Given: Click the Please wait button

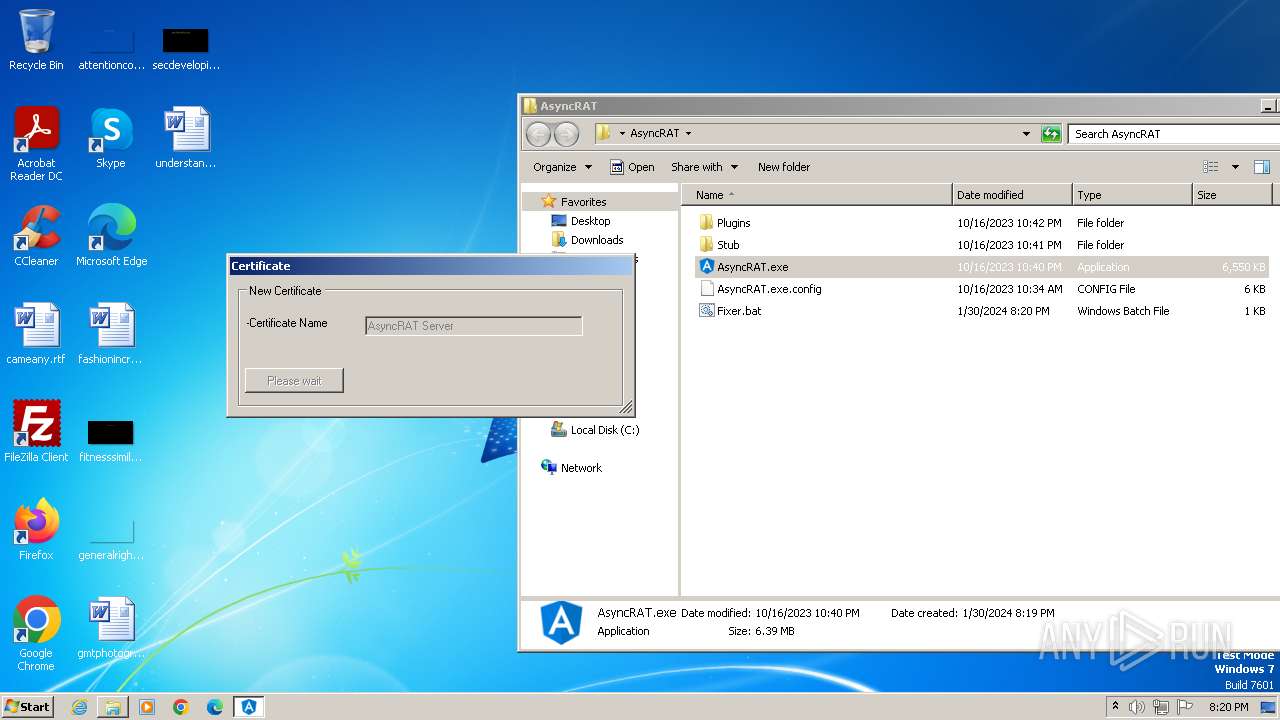Looking at the screenshot, I should [294, 381].
